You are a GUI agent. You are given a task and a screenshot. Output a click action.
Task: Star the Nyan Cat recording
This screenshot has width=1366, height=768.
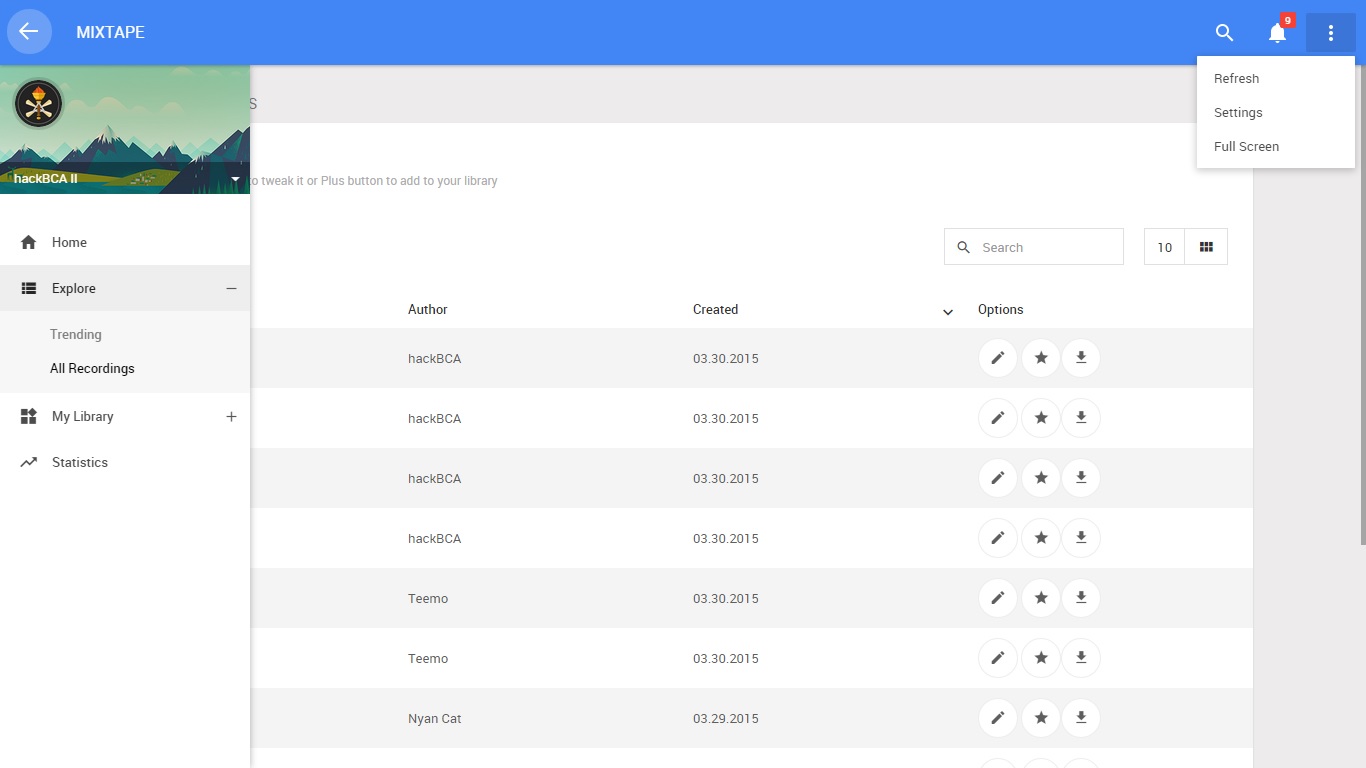pyautogui.click(x=1040, y=718)
